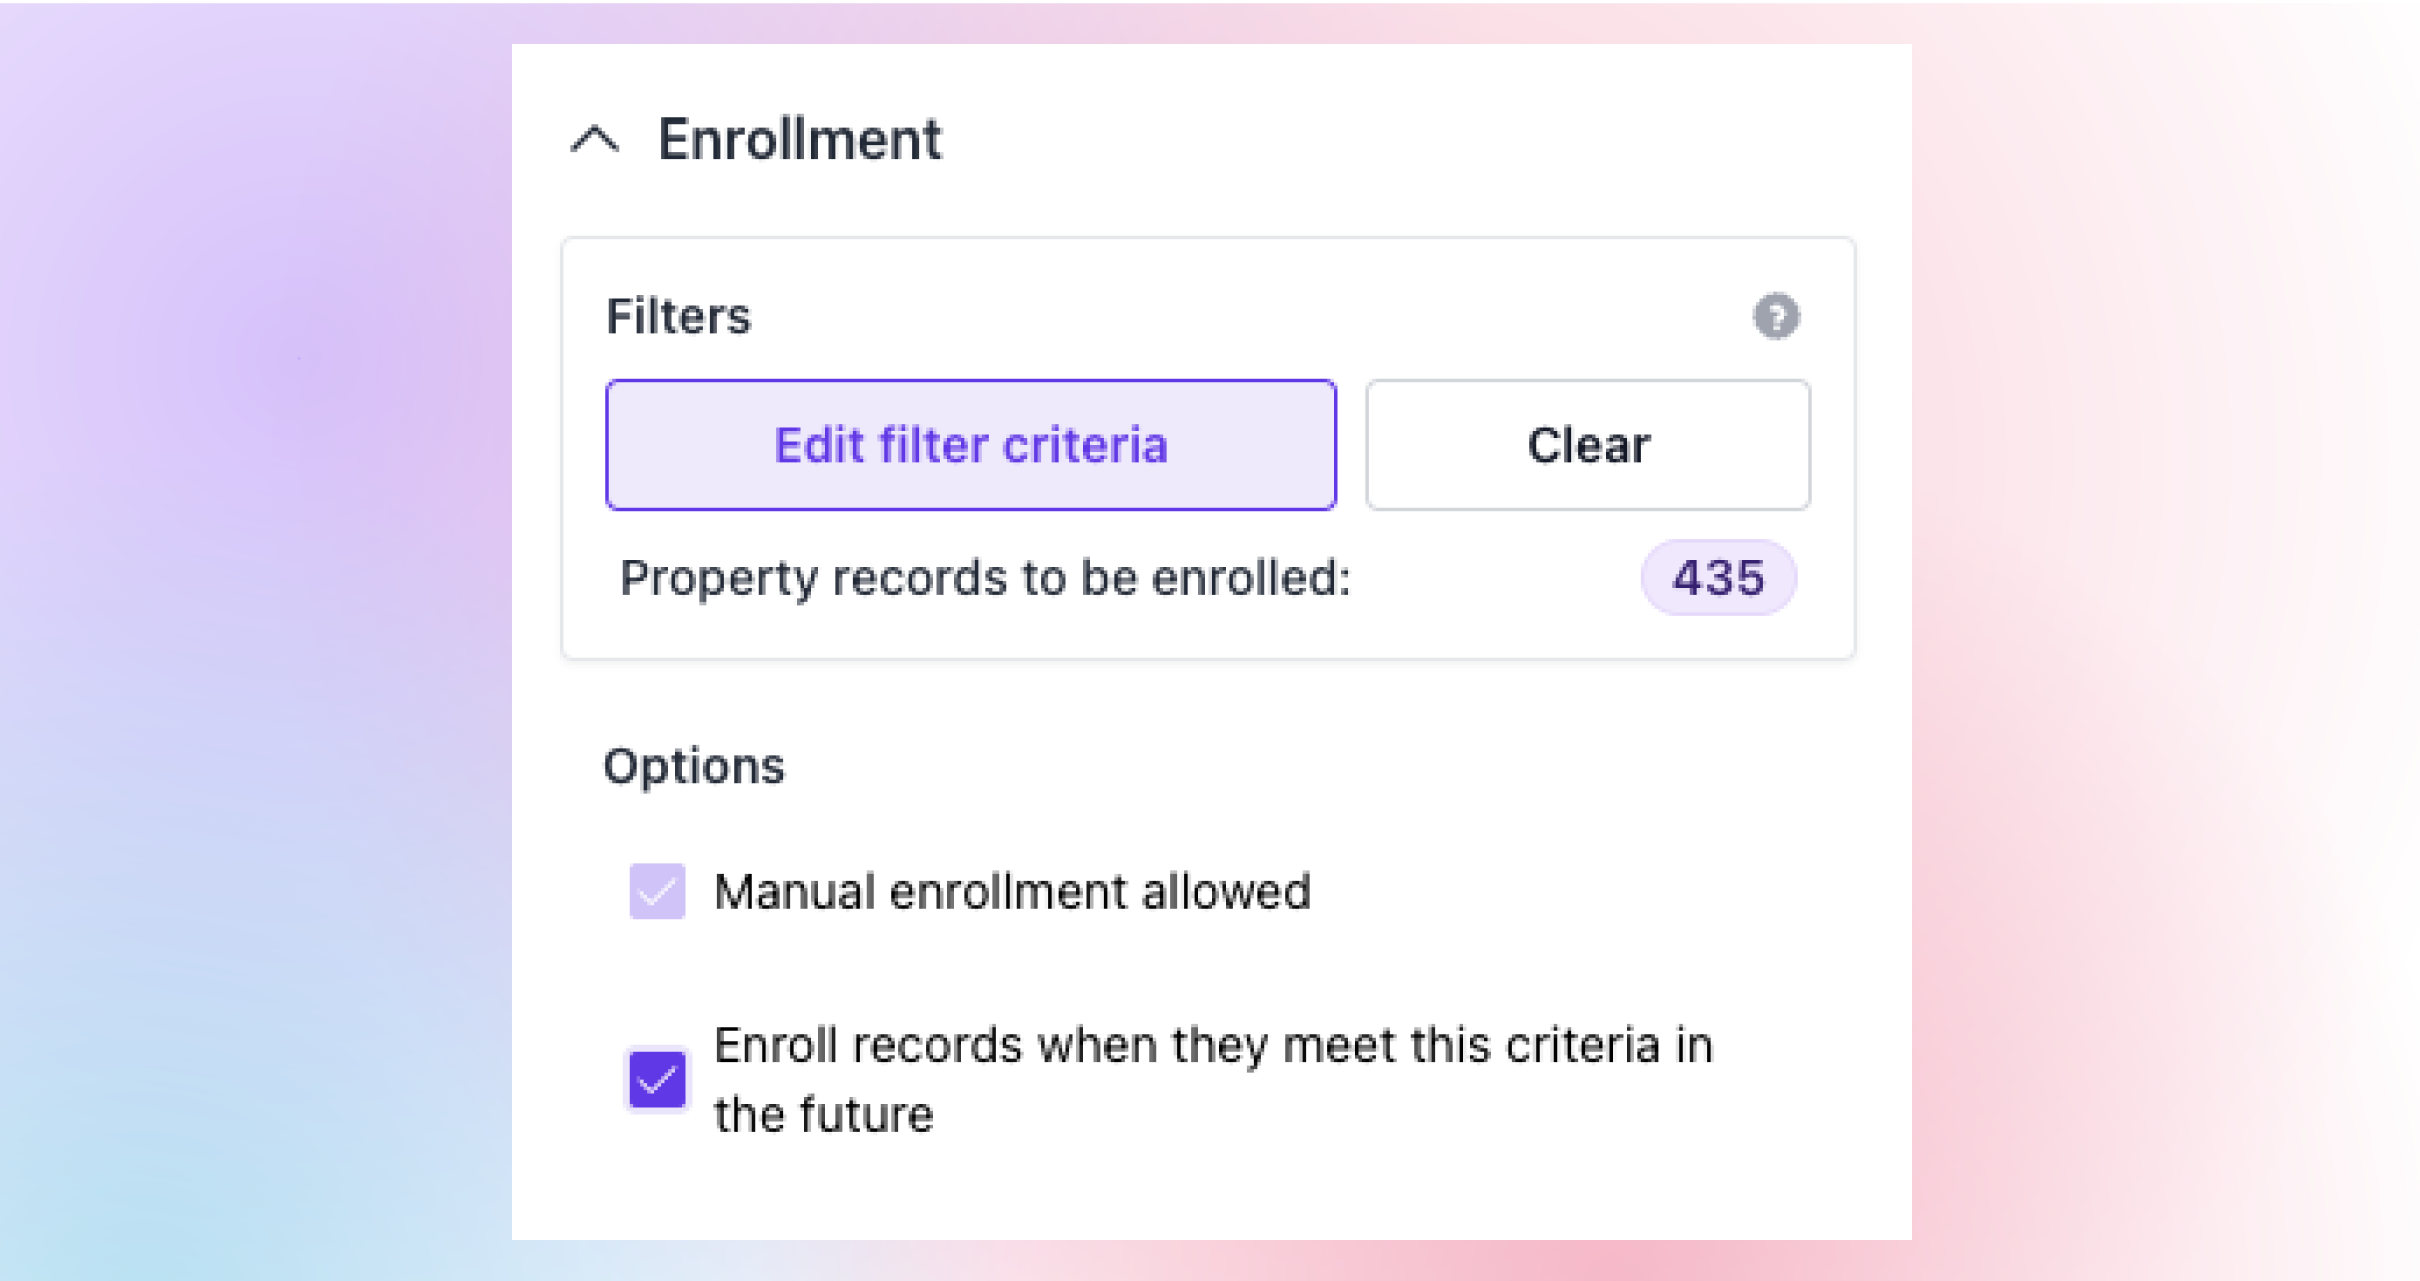The image size is (2420, 1281).
Task: Open the Filters help question mark
Action: click(x=1776, y=317)
